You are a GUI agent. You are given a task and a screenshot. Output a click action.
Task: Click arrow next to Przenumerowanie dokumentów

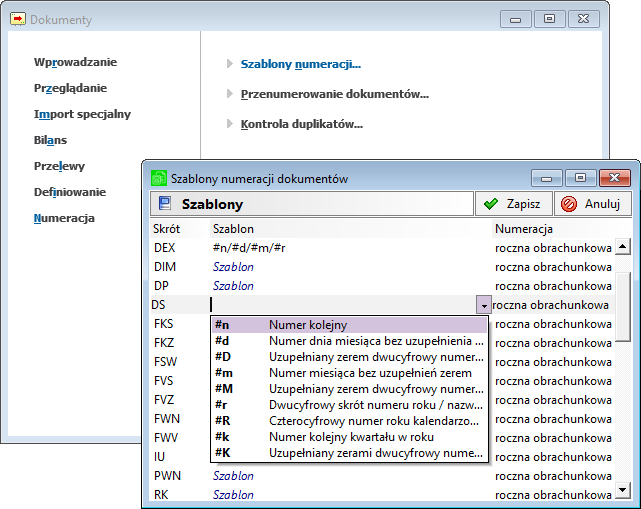click(230, 94)
